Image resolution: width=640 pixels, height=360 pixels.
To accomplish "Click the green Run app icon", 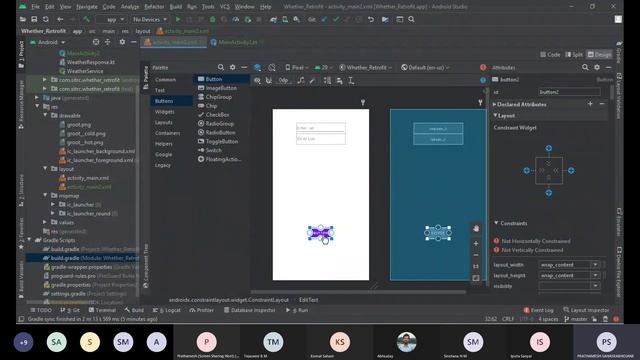I will click(178, 19).
